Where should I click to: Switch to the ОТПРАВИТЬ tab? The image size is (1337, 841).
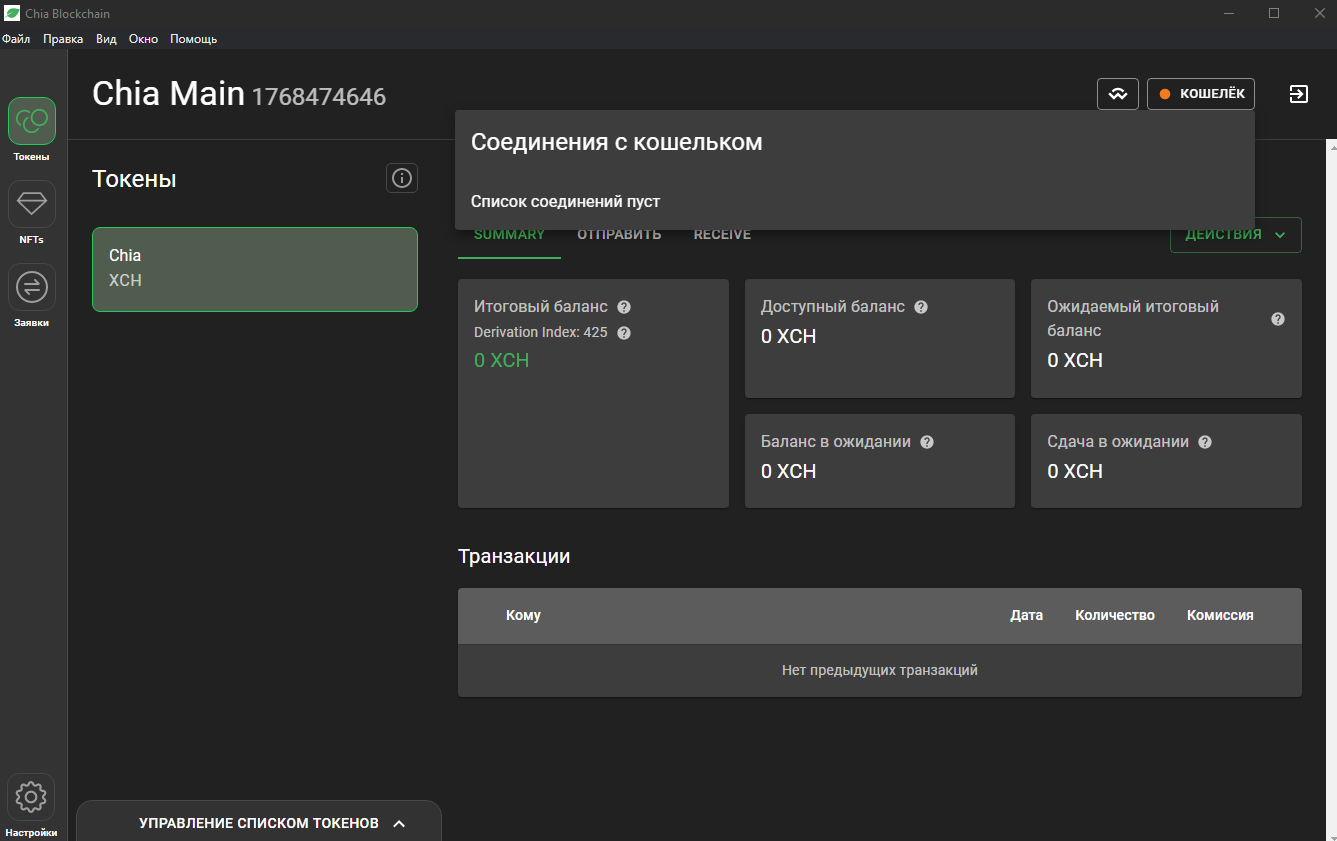tap(619, 235)
